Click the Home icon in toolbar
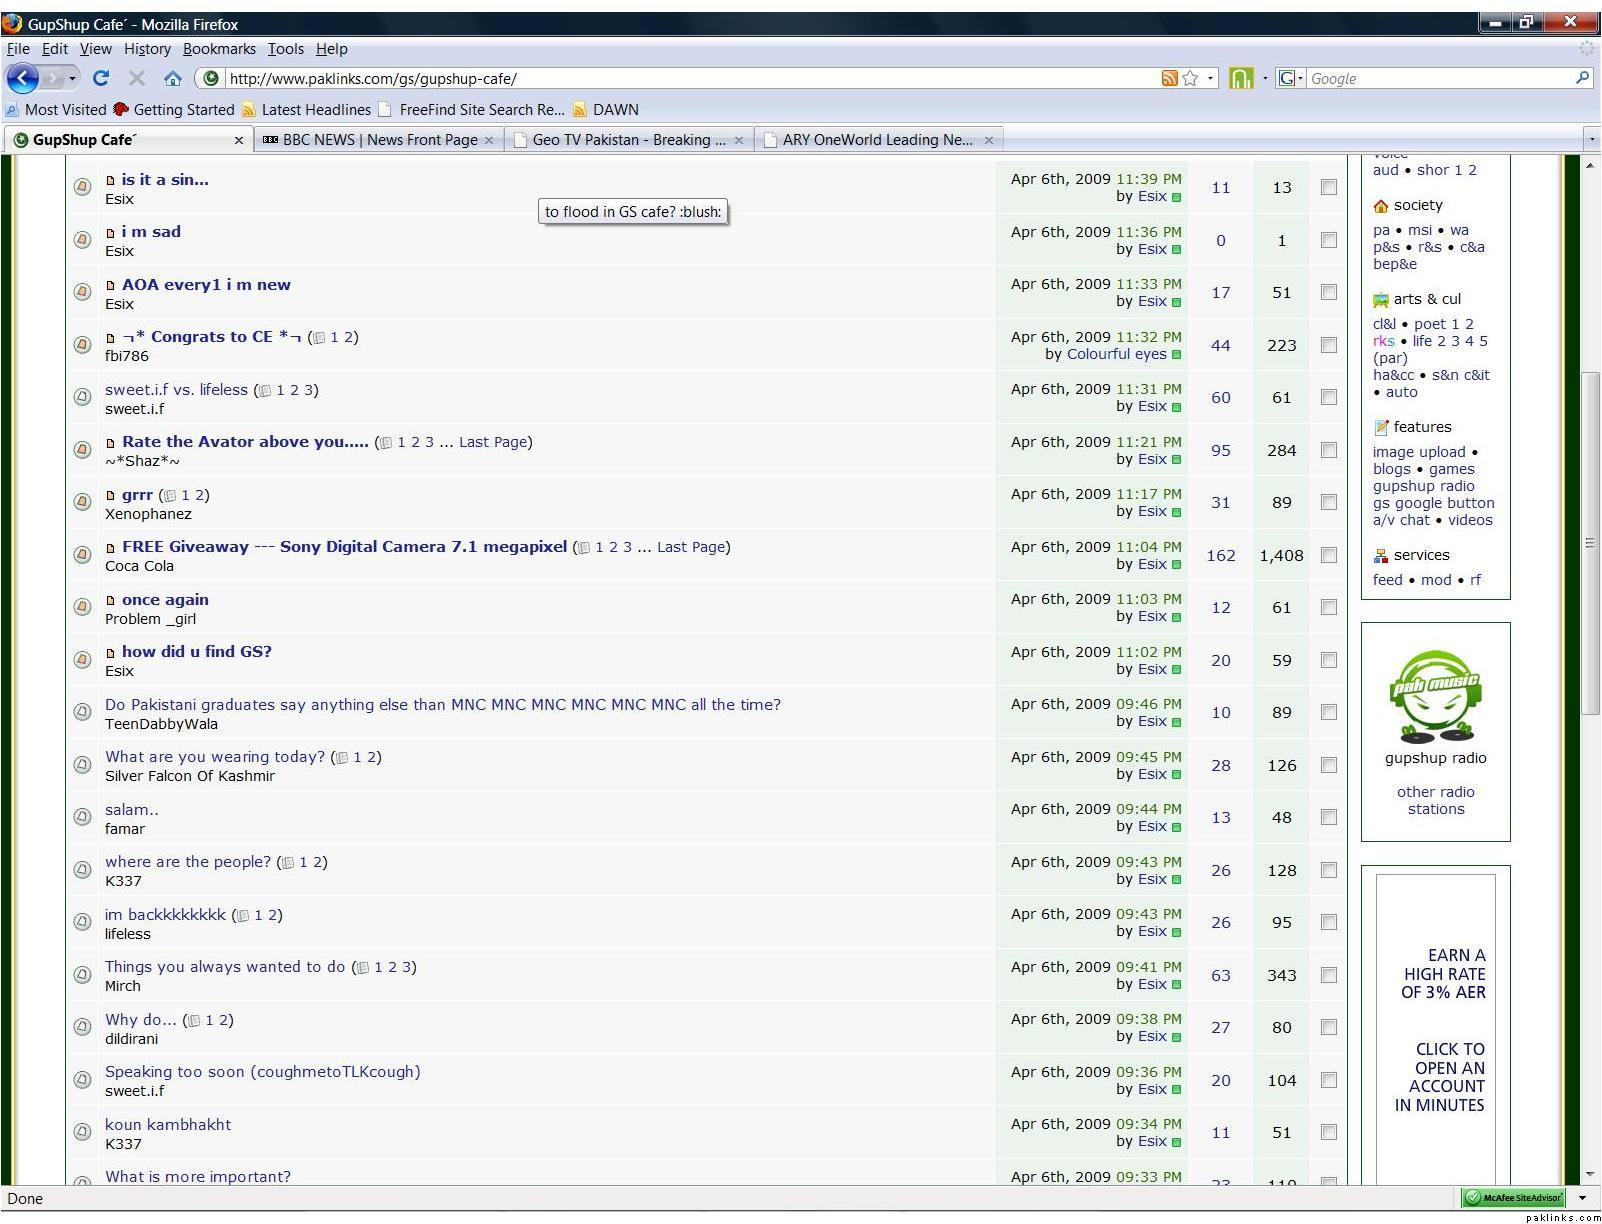The image size is (1602, 1224). pos(173,78)
